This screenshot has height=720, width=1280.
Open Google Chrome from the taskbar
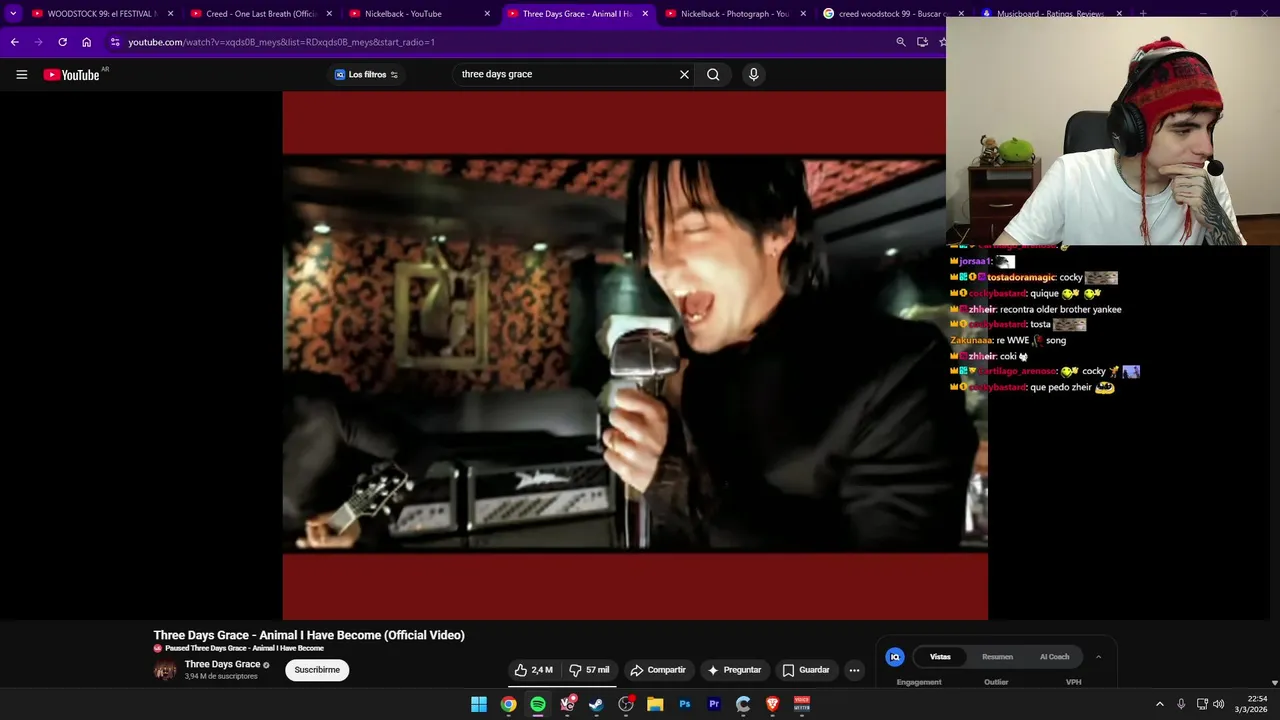(509, 704)
